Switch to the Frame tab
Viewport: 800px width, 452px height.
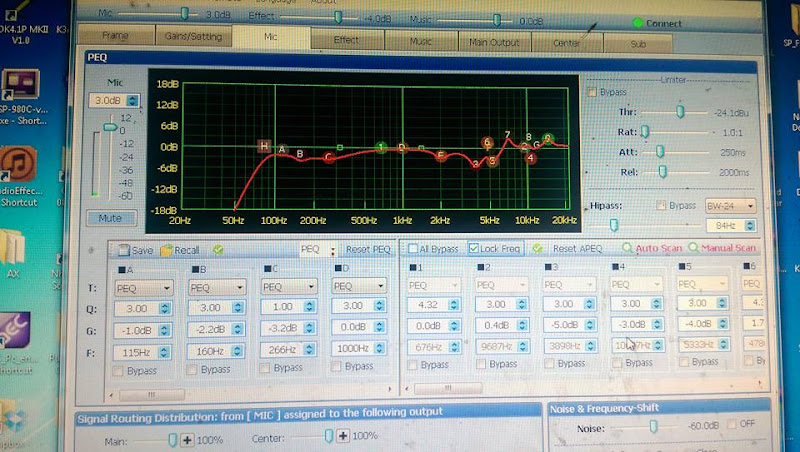[x=115, y=35]
